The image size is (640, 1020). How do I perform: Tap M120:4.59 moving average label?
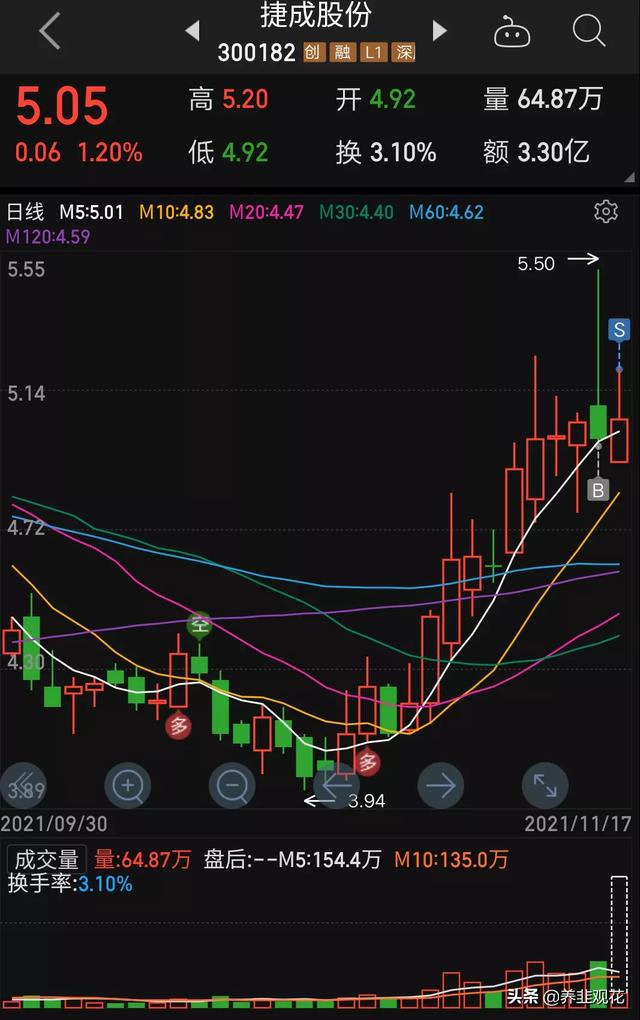[x=47, y=236]
